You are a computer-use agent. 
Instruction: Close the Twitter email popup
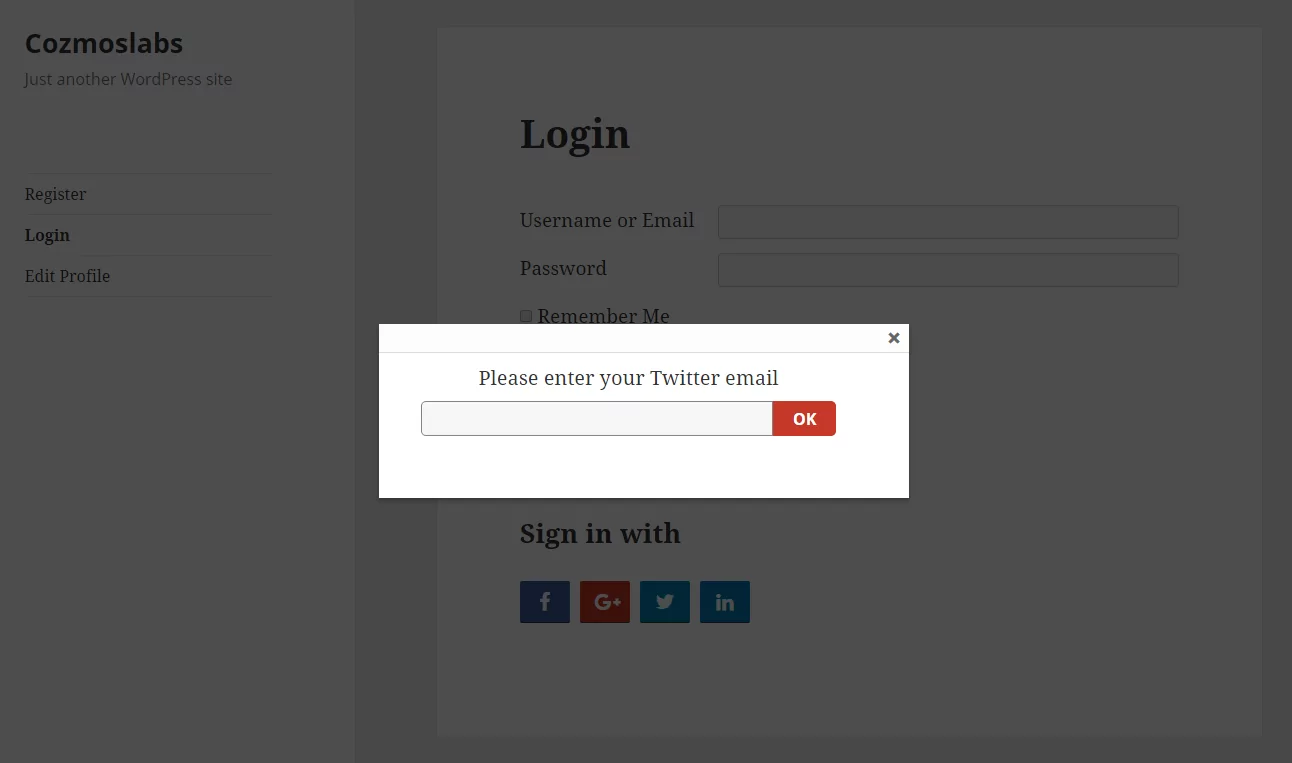pyautogui.click(x=894, y=338)
